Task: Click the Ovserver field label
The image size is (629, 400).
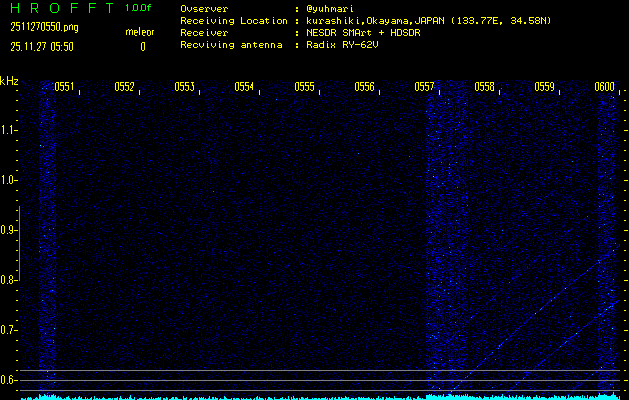Action: tap(204, 9)
